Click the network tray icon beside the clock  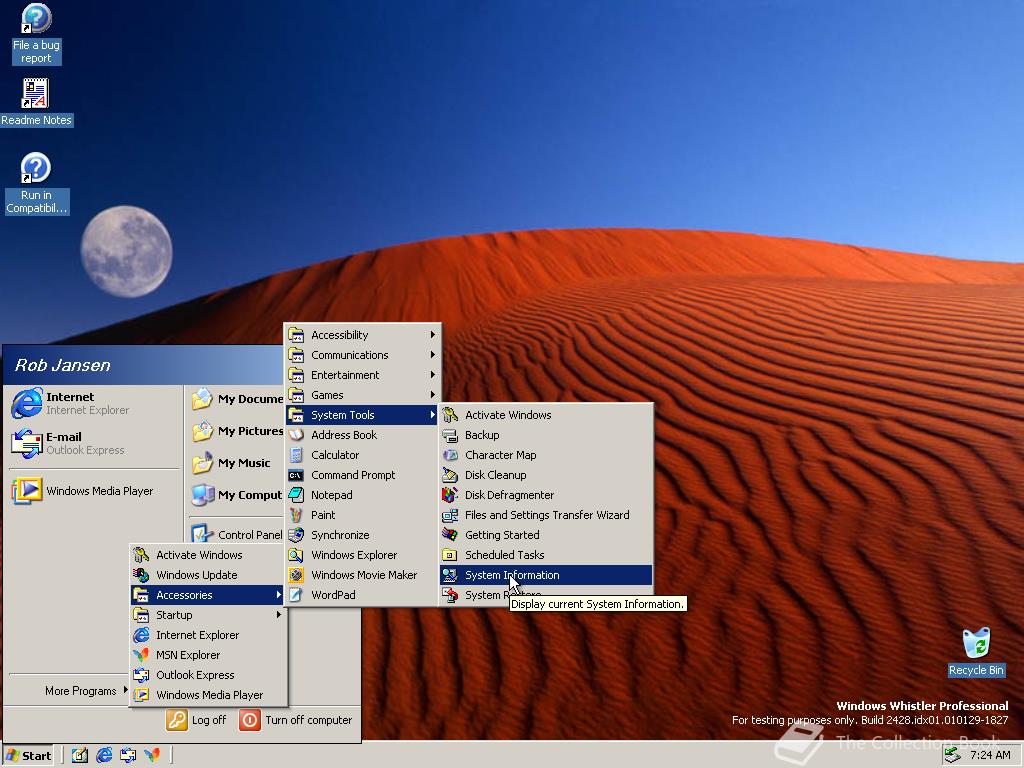click(953, 755)
